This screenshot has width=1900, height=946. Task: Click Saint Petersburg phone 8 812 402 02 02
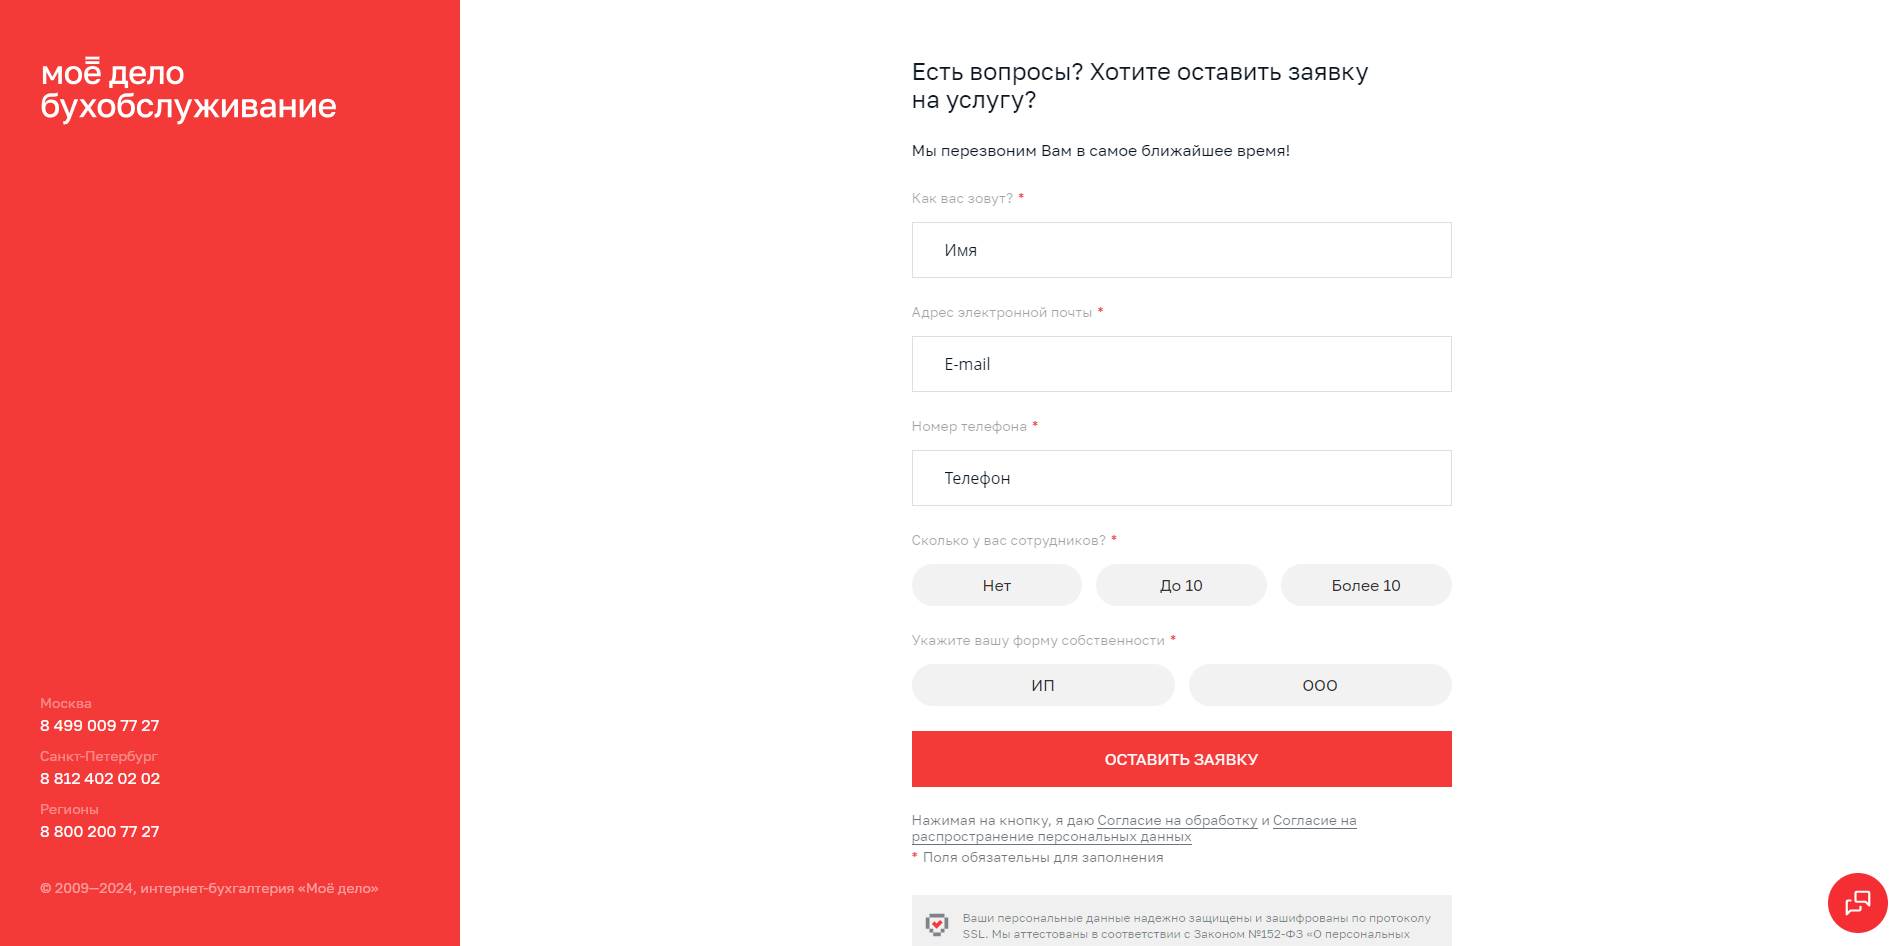pos(100,779)
